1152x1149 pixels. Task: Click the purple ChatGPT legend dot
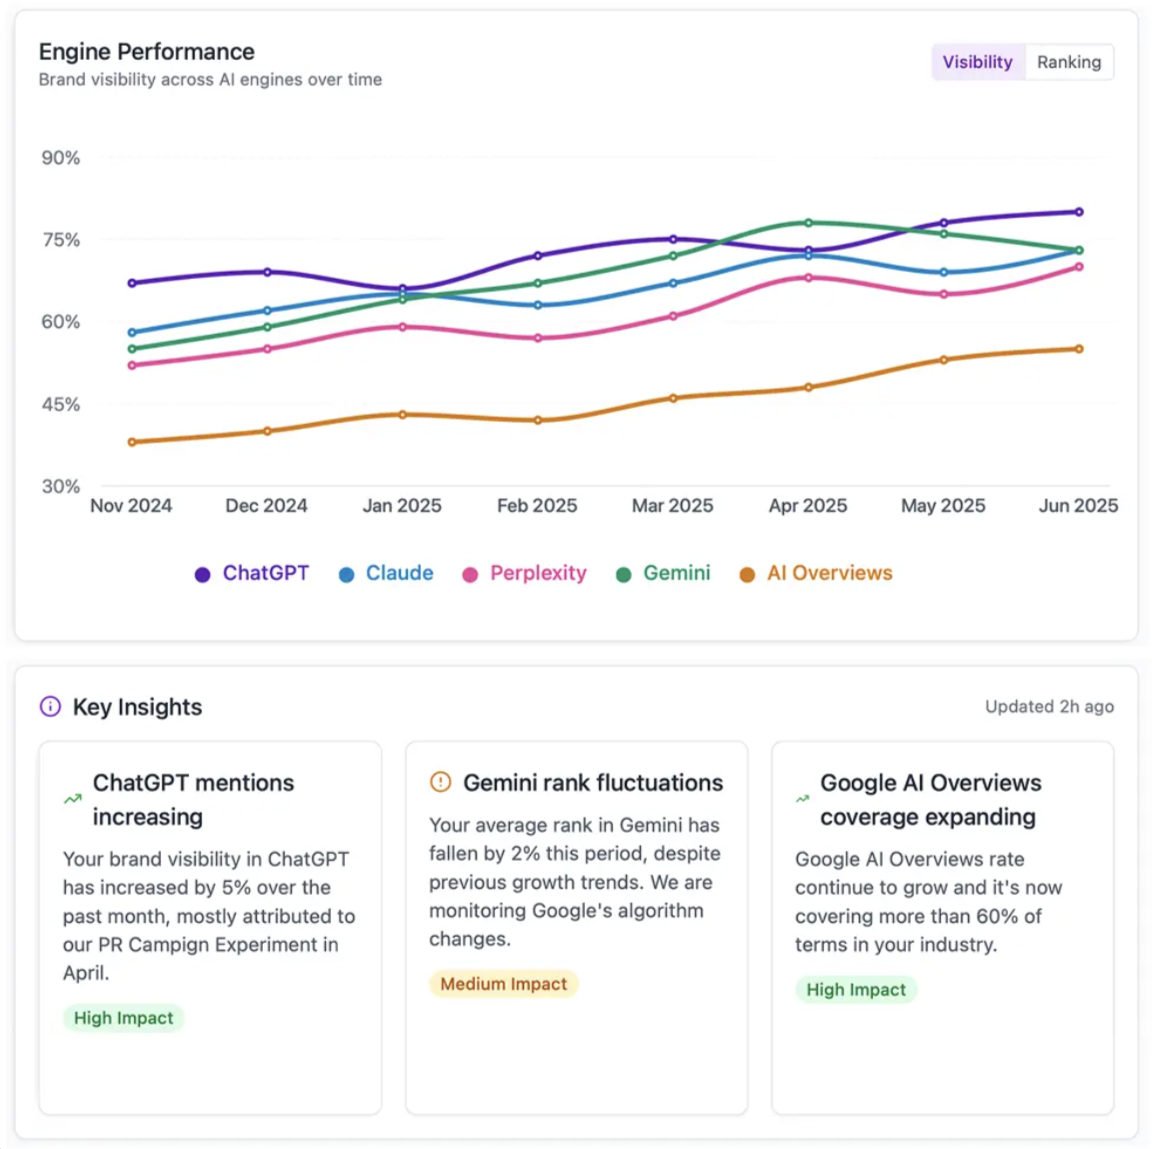click(x=201, y=573)
